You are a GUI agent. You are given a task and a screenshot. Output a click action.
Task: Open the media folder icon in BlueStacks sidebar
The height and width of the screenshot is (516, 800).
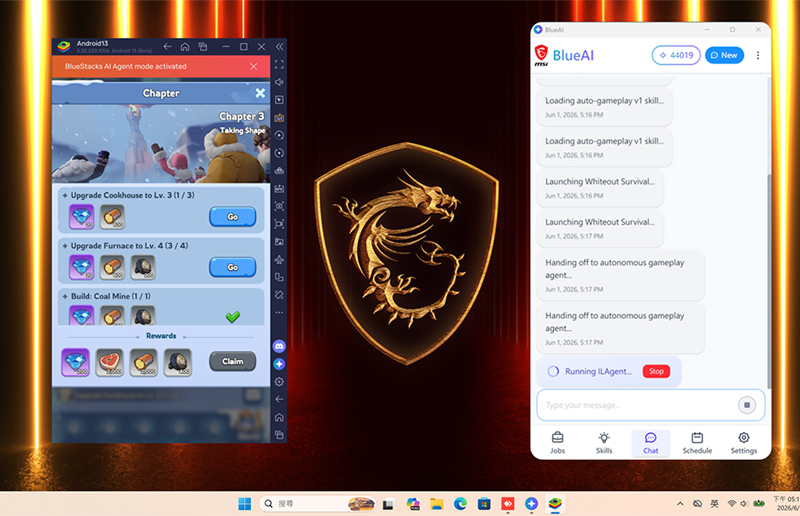click(279, 242)
